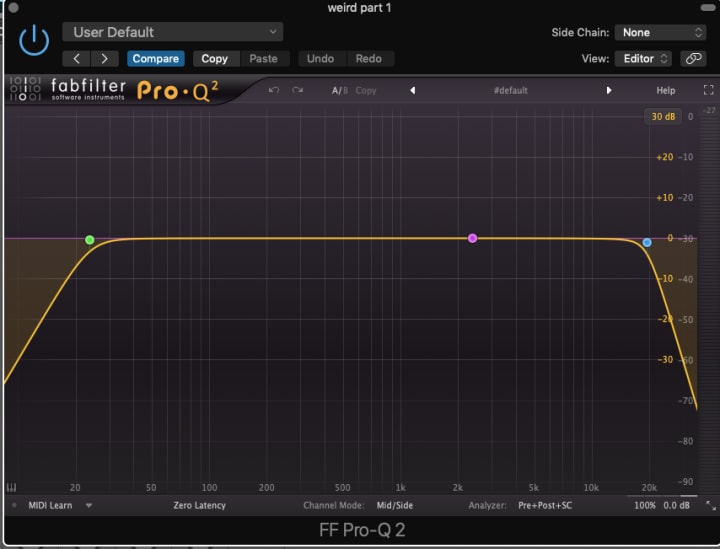This screenshot has height=549, width=720.
Task: Toggle full screen mode icon
Action: point(709,90)
